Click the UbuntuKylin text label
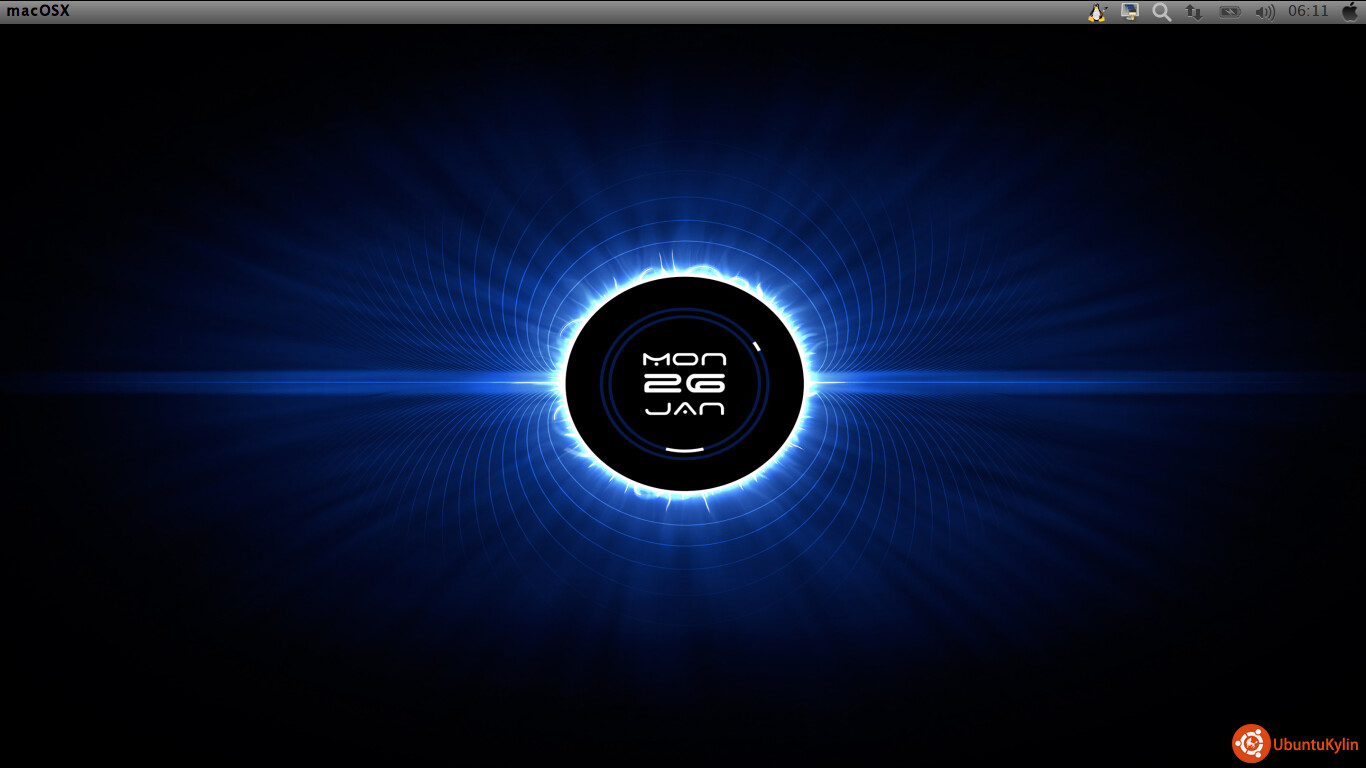The height and width of the screenshot is (768, 1366). pos(1315,745)
